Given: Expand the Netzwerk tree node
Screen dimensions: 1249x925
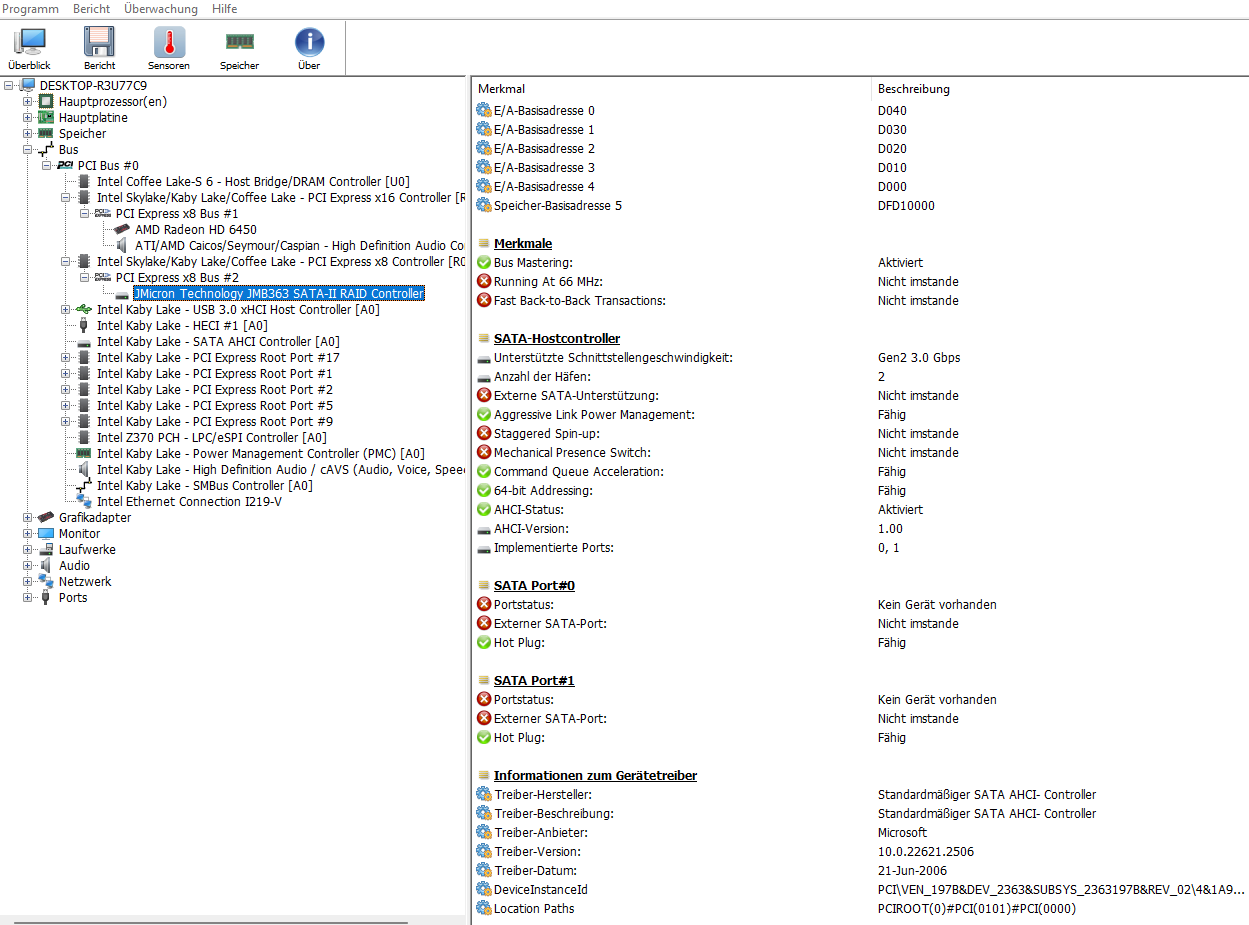Looking at the screenshot, I should (x=28, y=582).
